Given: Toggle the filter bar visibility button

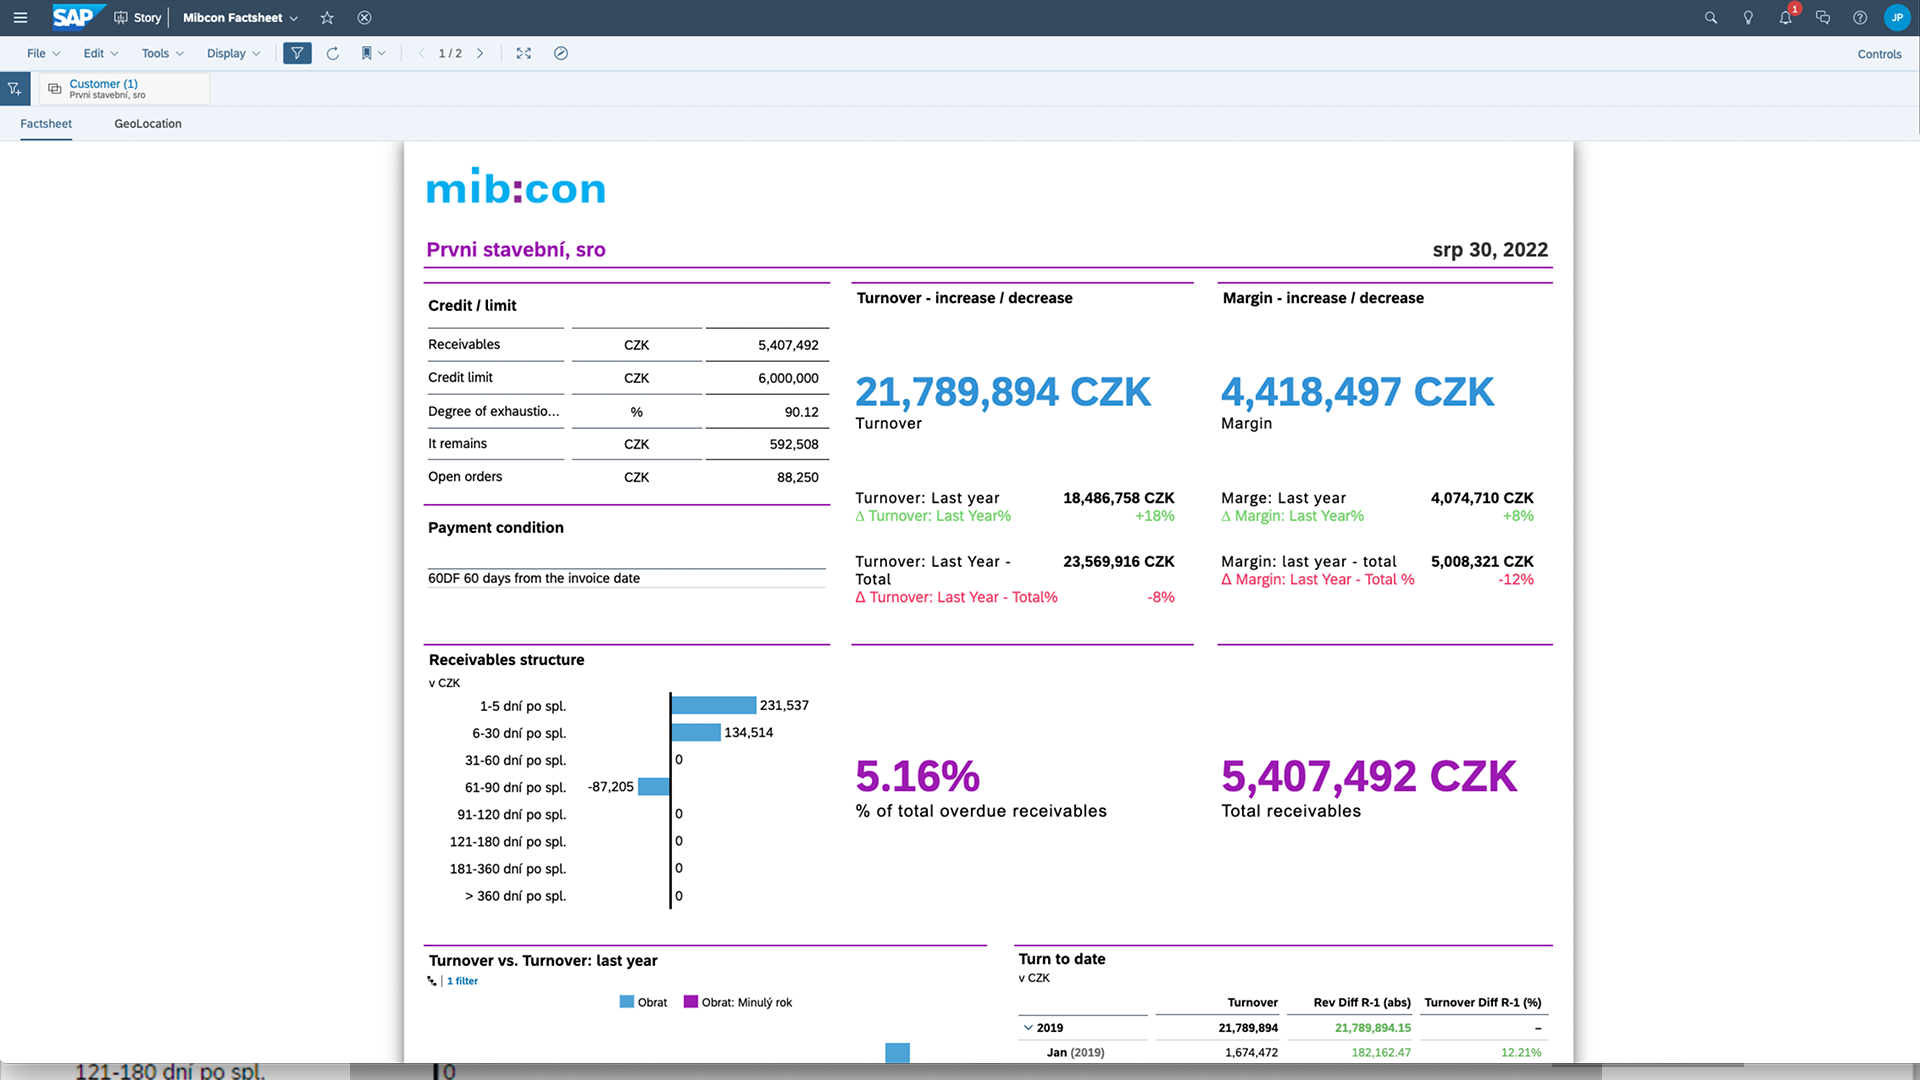Looking at the screenshot, I should 297,54.
